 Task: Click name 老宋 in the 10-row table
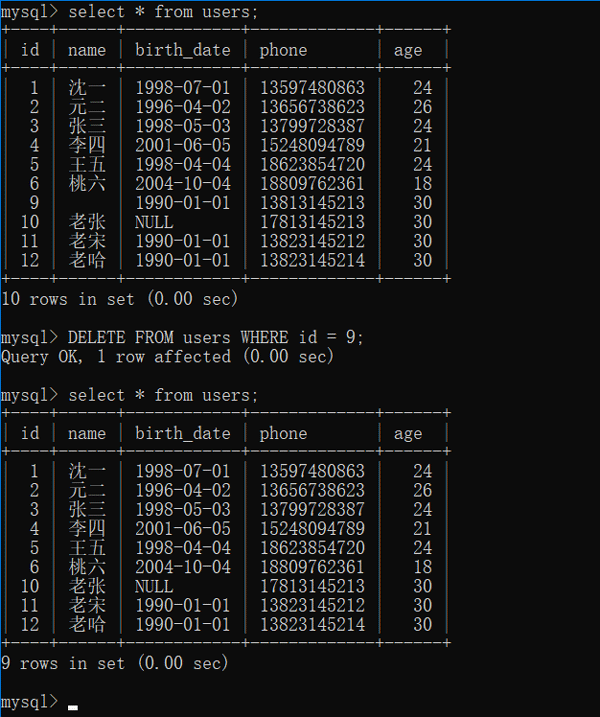87,241
